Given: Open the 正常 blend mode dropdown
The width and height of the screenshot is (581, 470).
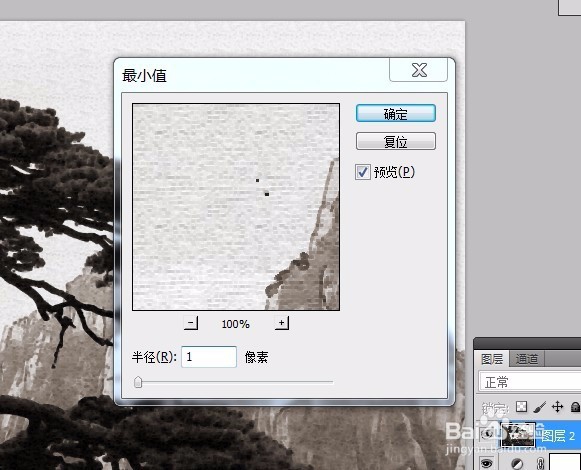Looking at the screenshot, I should (530, 381).
